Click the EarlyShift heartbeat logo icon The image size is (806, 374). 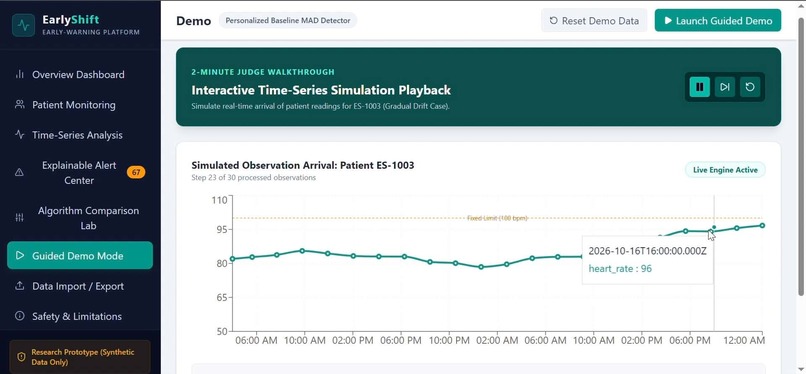click(x=24, y=25)
